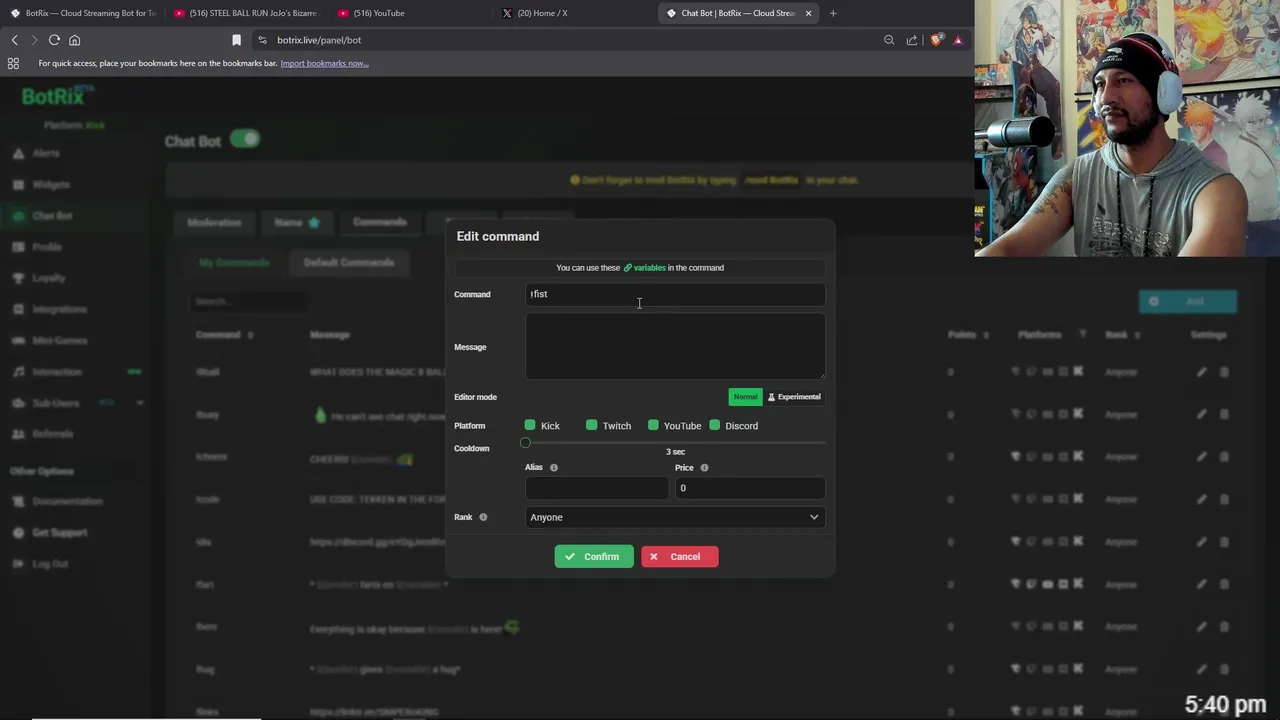Open a new browser tab with plus

click(x=833, y=13)
